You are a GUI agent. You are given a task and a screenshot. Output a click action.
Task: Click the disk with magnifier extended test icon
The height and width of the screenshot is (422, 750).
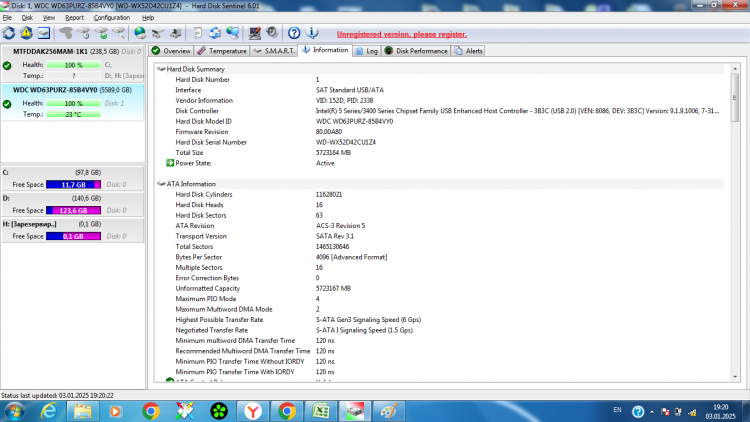tap(119, 33)
